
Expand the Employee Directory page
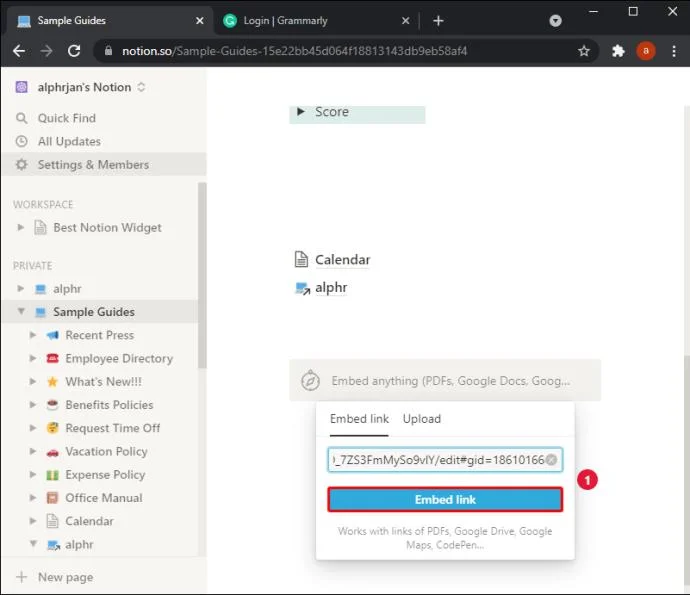pyautogui.click(x=33, y=358)
